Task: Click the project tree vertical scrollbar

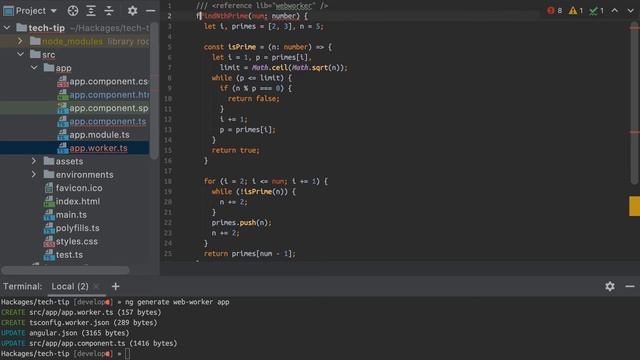Action: 154,90
